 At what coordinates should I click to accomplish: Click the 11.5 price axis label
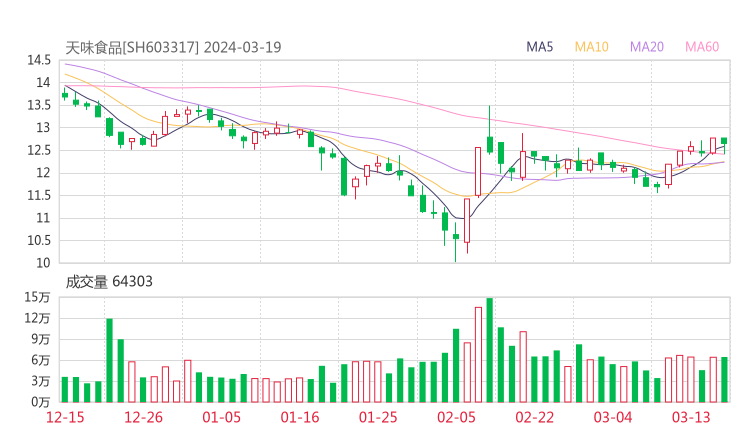tap(39, 195)
